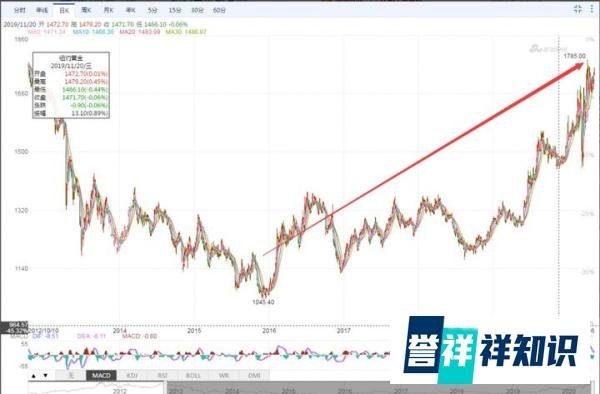Image resolution: width=600 pixels, height=394 pixels.
Task: Switch to the 15分 interval tab
Action: click(x=175, y=10)
